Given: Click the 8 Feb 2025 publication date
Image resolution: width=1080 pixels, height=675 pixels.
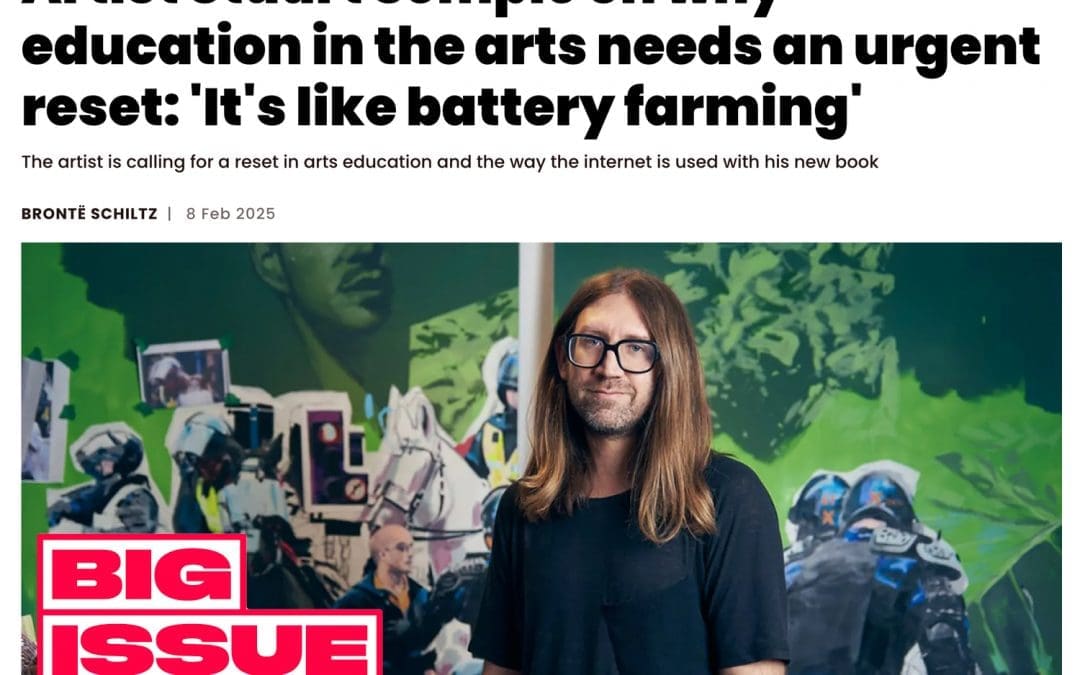Looking at the screenshot, I should 230,214.
